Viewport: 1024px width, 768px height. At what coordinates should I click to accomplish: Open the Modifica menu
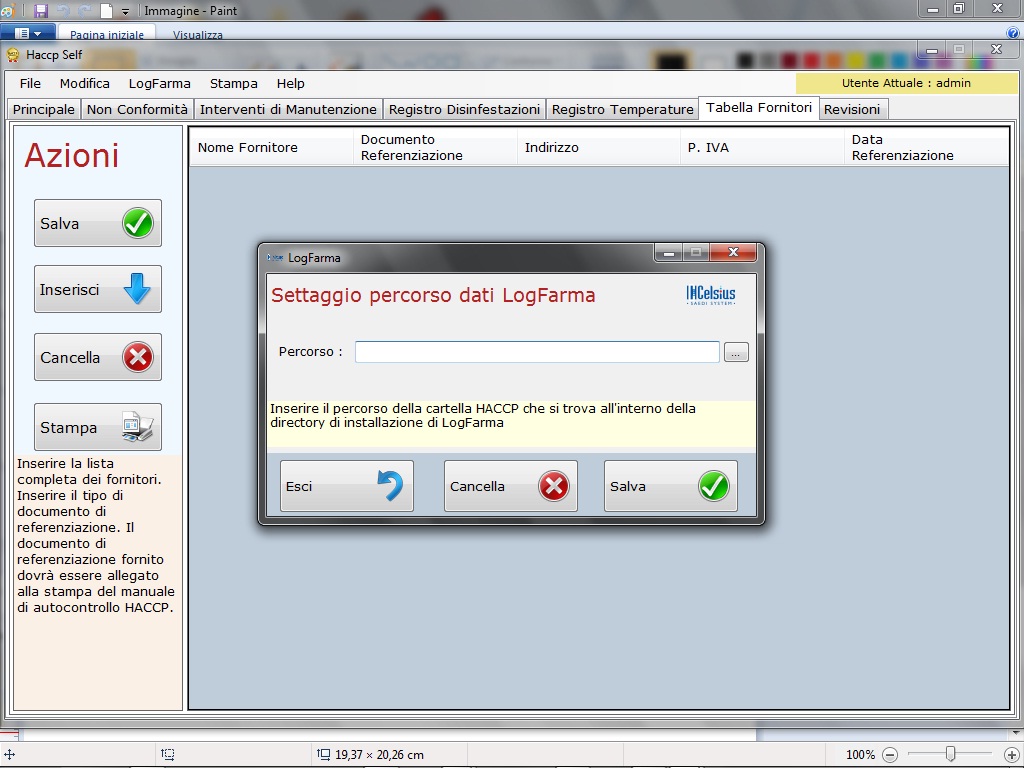click(x=84, y=83)
